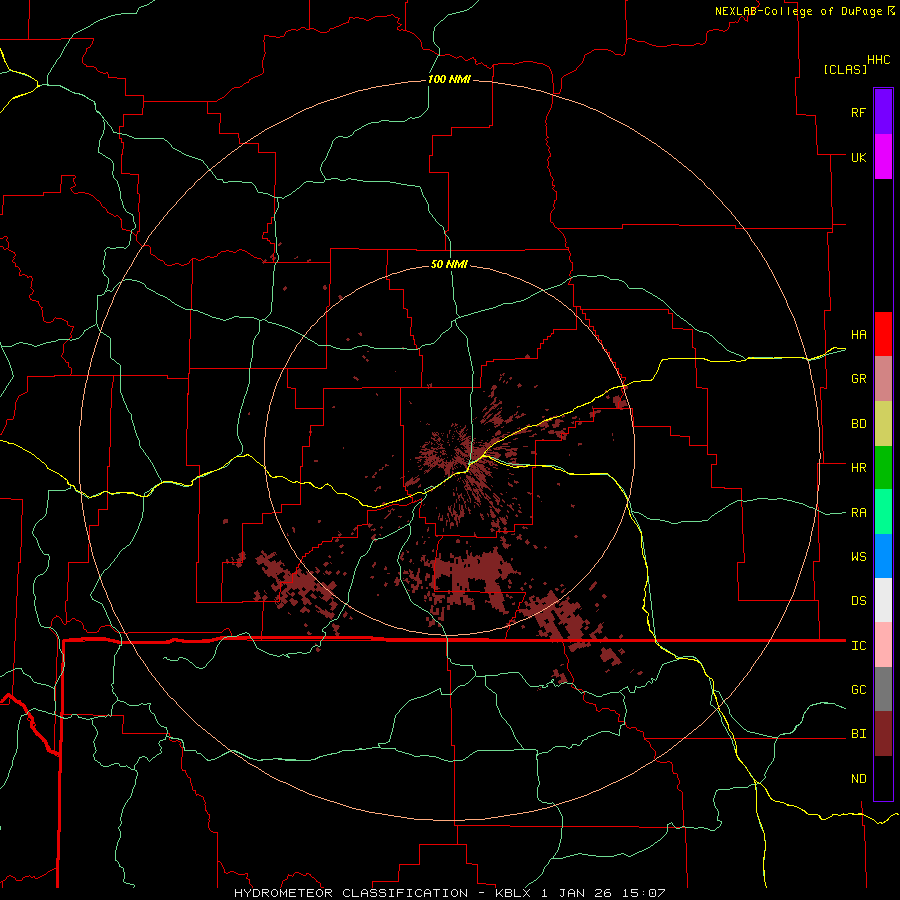Click the HR legend label

(x=859, y=468)
